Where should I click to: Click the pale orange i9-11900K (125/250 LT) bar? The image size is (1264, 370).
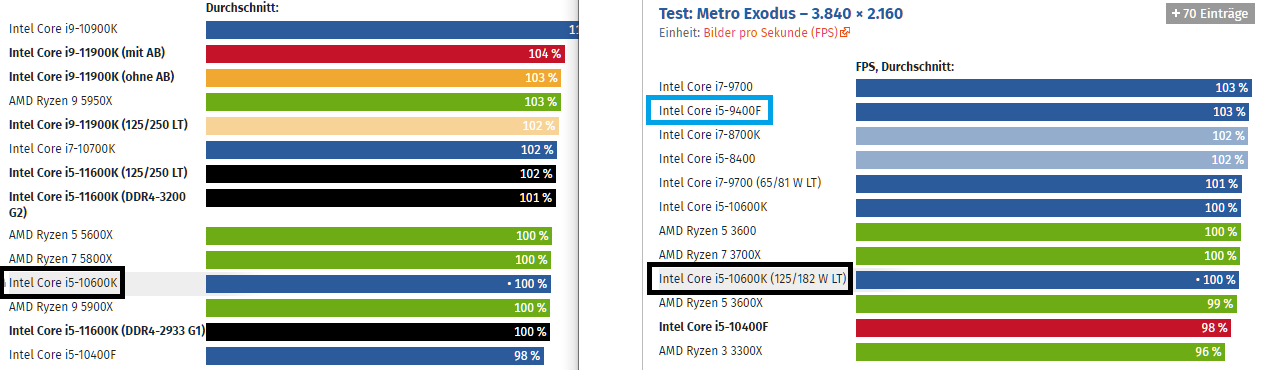tap(382, 126)
